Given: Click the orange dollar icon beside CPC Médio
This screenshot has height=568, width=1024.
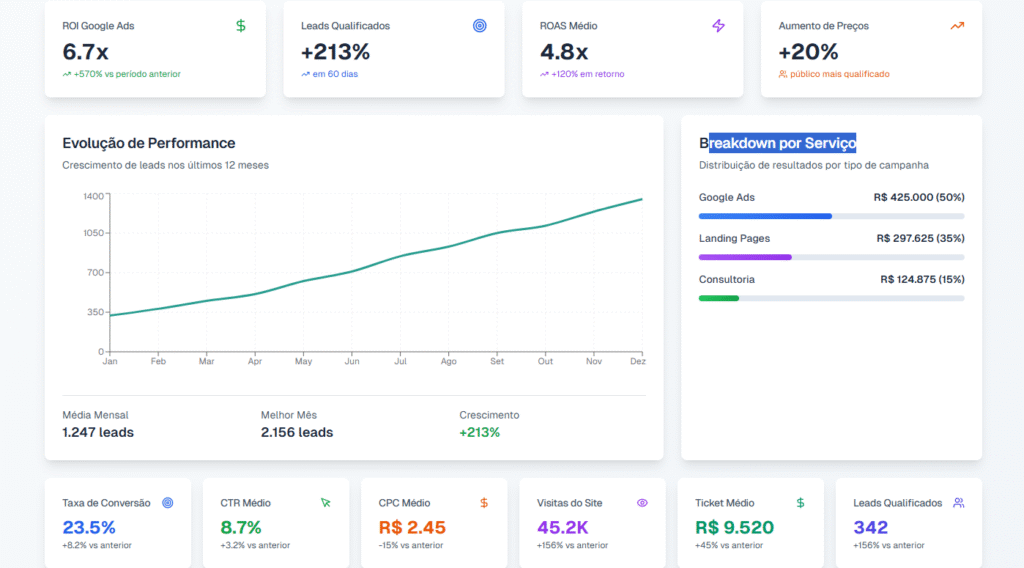Looking at the screenshot, I should [484, 503].
